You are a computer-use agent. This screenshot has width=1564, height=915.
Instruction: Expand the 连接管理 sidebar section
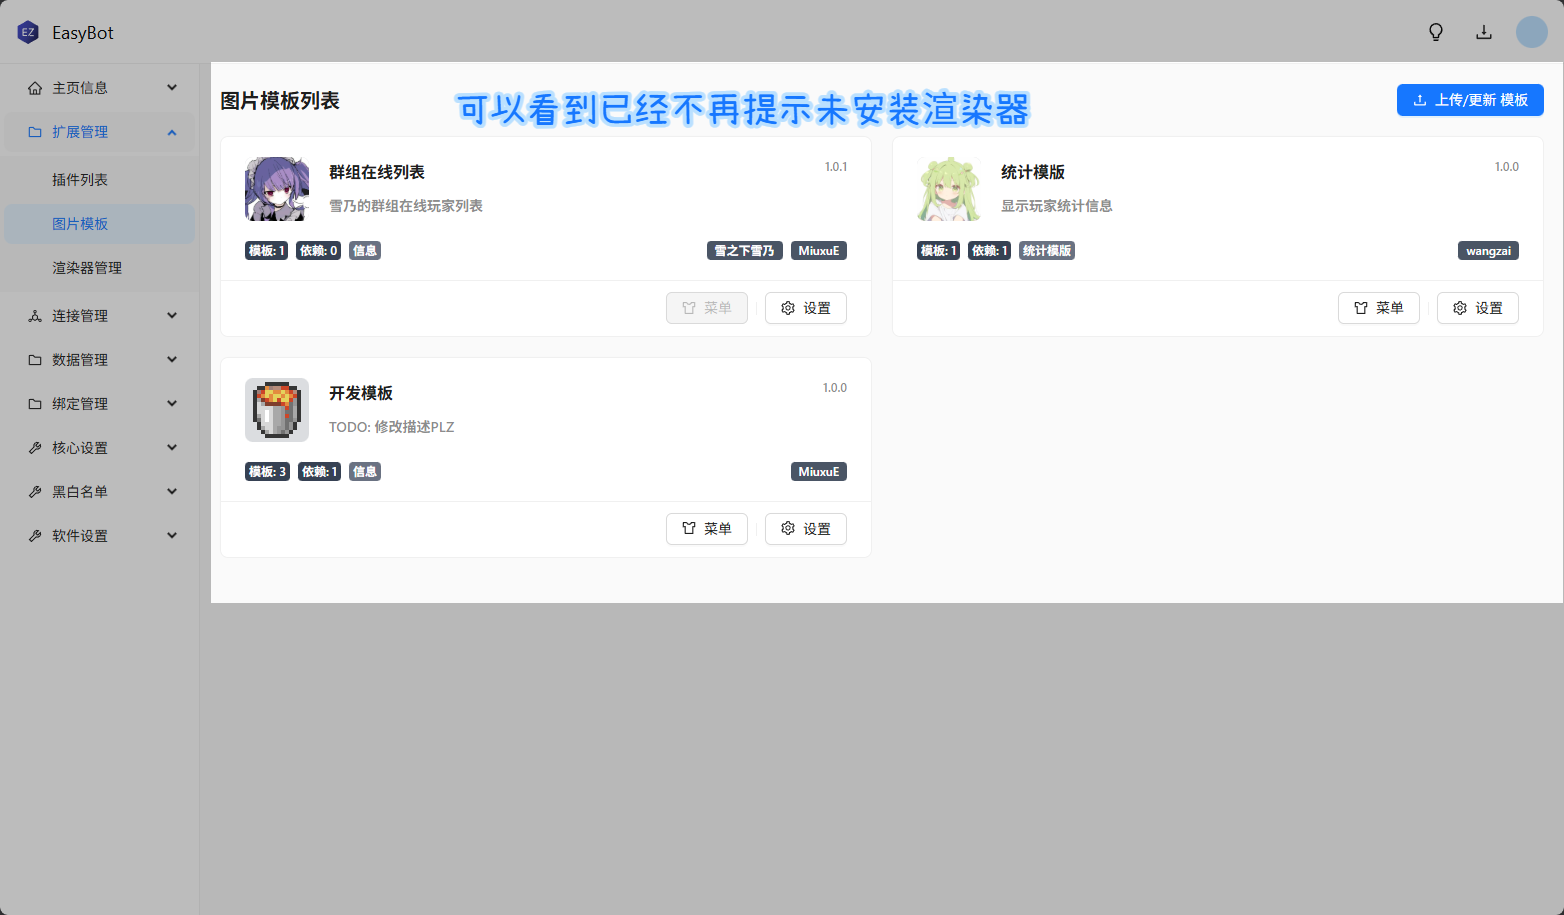(x=100, y=316)
